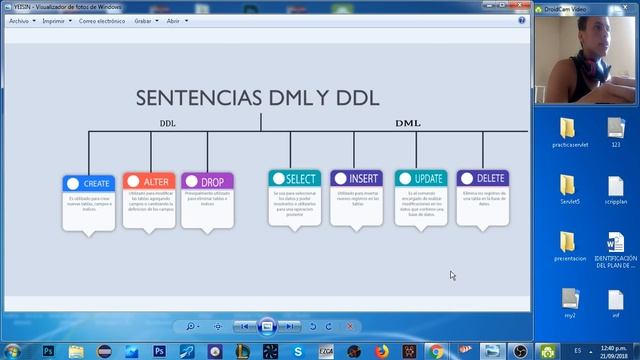Open the practicaservlet desktop folder
Screen dimensions: 640x360
pos(570,133)
